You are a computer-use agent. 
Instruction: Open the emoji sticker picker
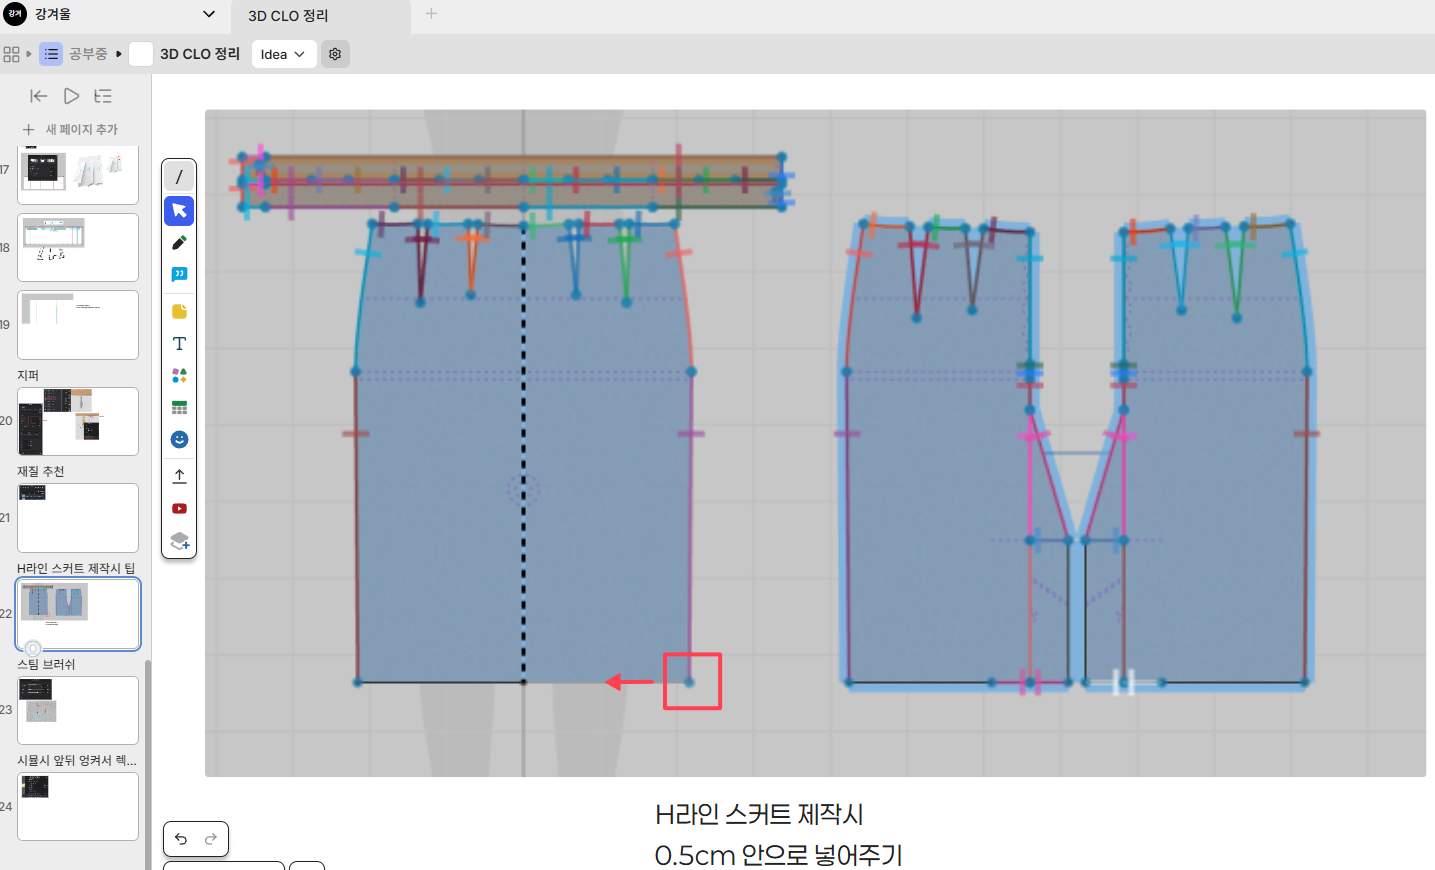tap(179, 440)
